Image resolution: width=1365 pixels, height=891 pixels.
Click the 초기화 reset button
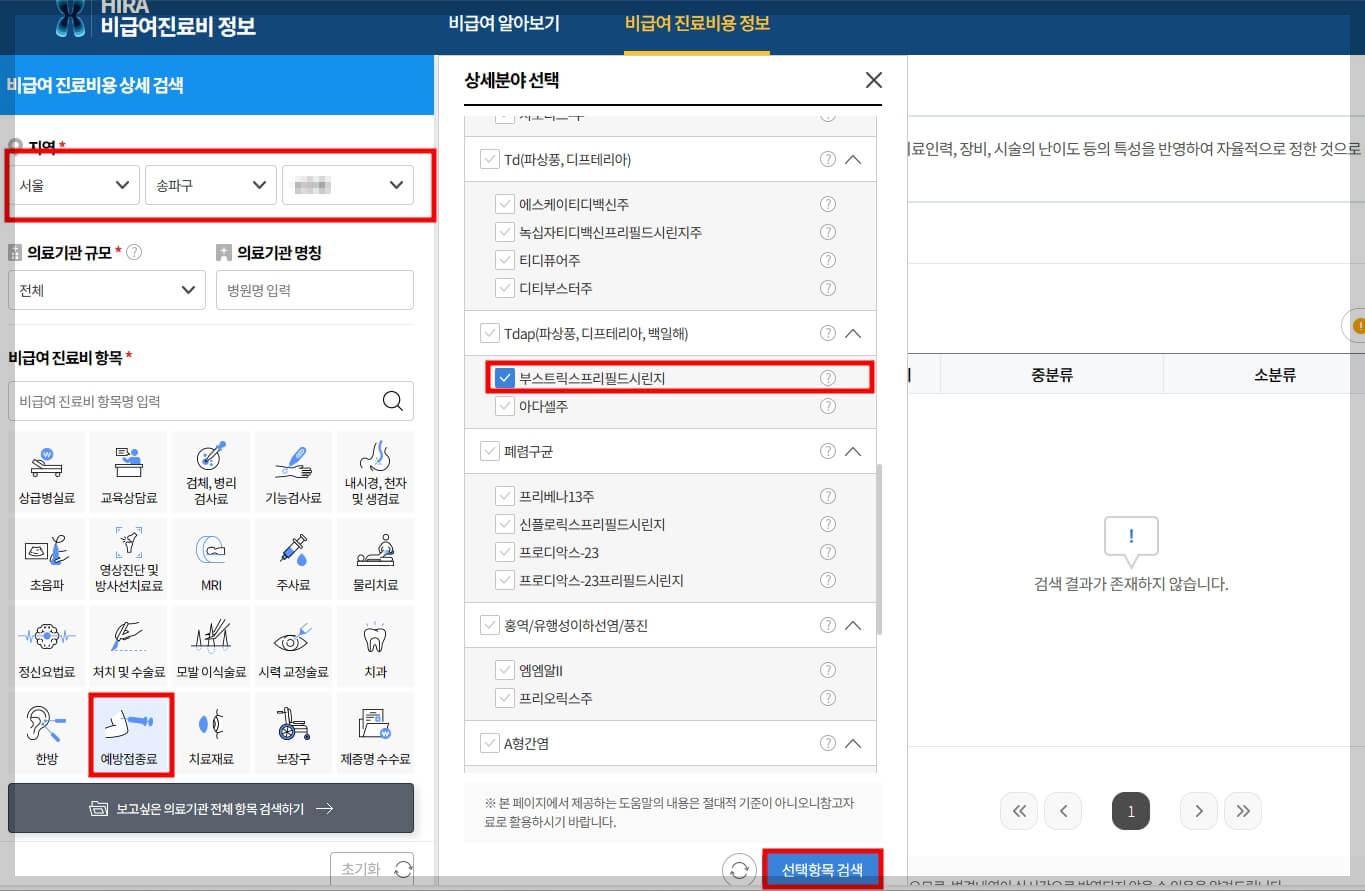pos(371,869)
